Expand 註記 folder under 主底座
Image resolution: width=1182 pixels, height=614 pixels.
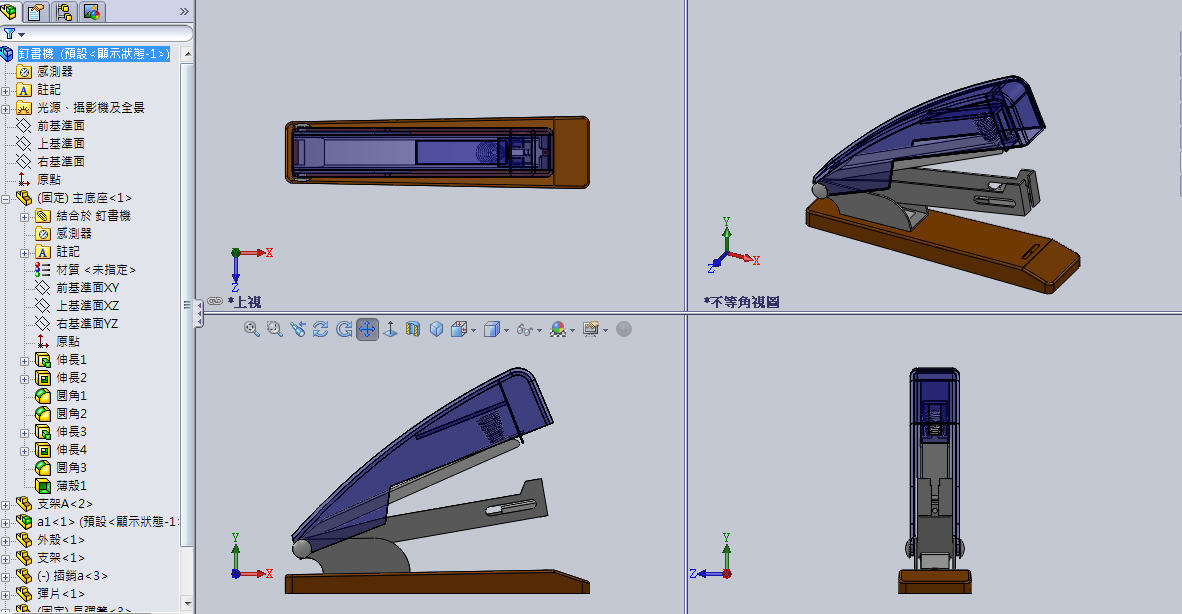pos(25,253)
